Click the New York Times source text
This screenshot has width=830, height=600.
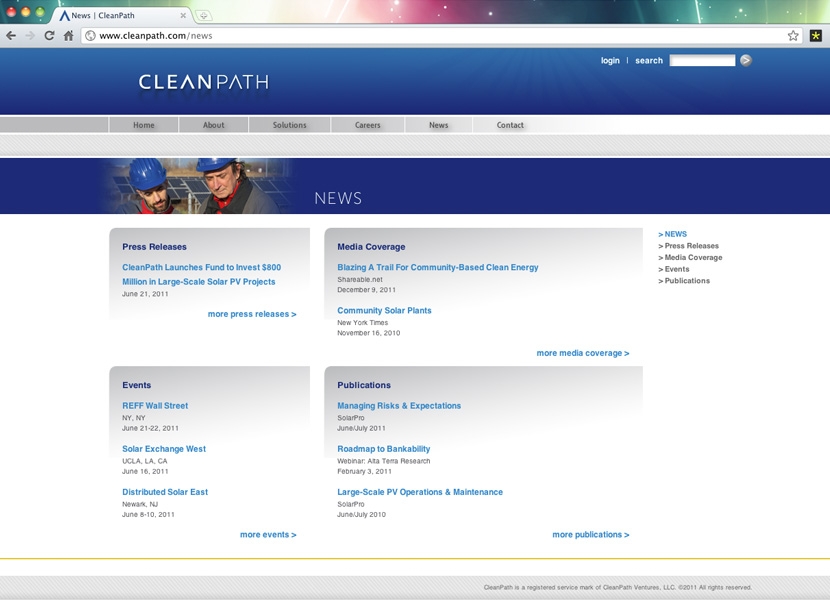(x=363, y=323)
